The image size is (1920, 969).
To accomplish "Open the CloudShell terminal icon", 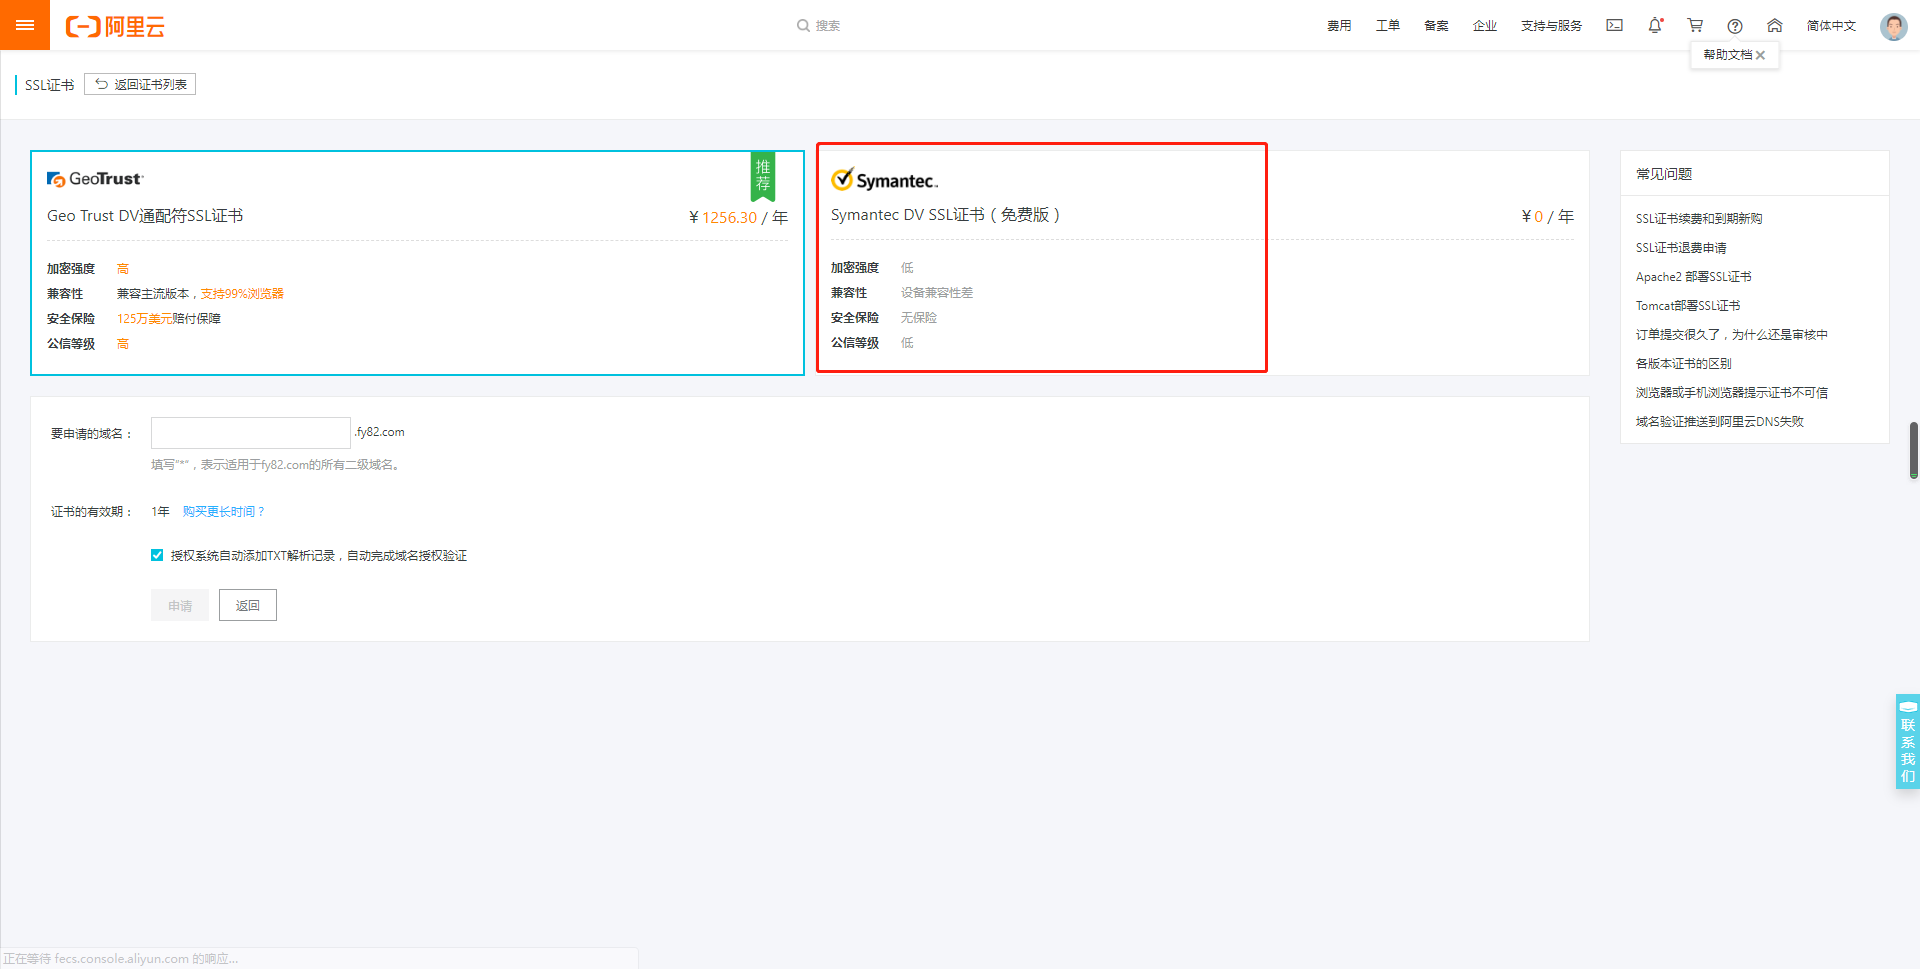I will tap(1614, 25).
